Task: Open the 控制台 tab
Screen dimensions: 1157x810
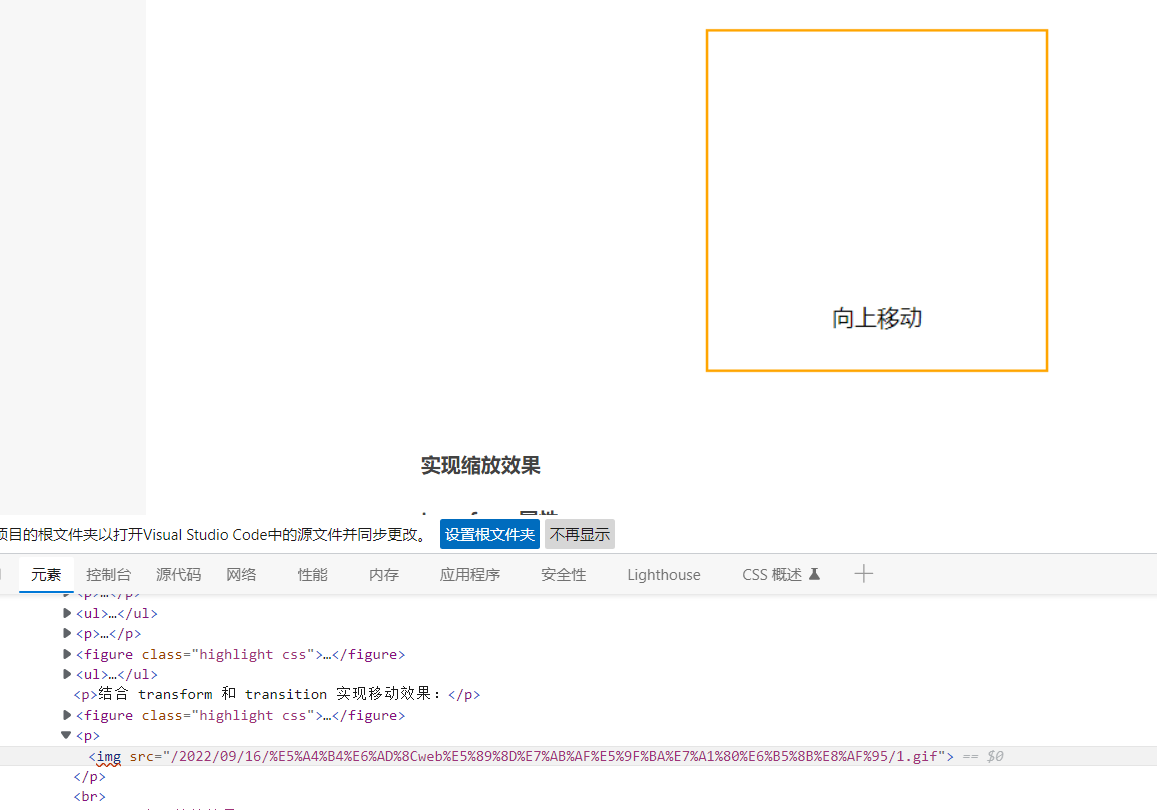Action: pyautogui.click(x=108, y=575)
